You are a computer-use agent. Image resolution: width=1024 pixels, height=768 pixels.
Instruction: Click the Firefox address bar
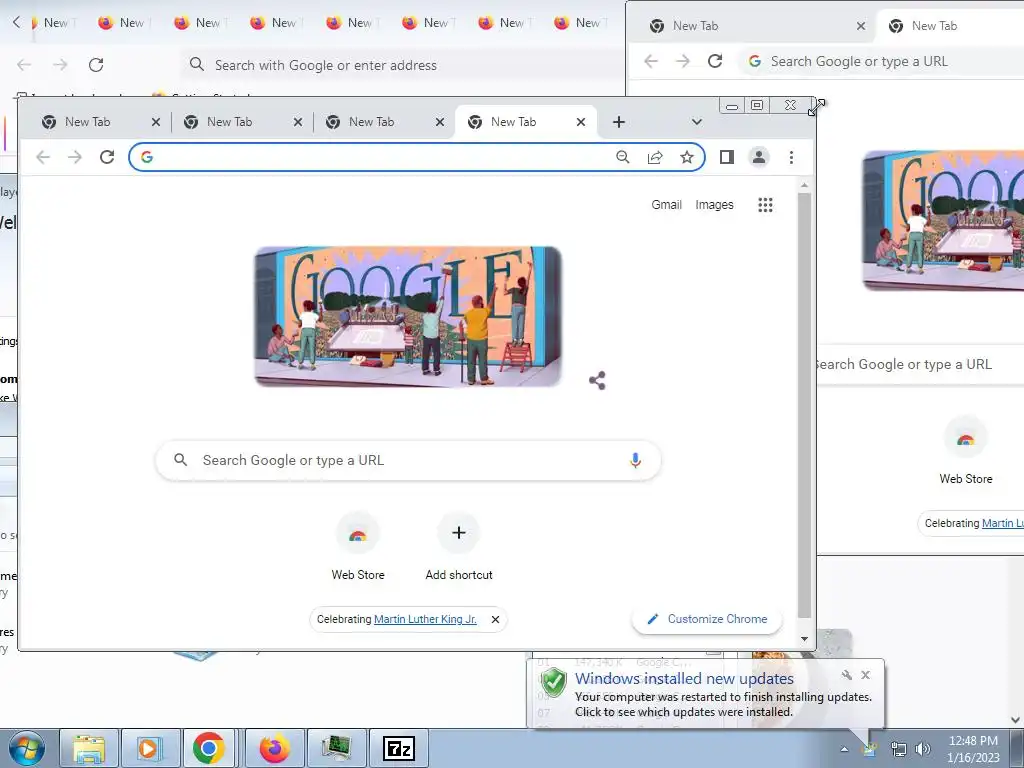point(402,65)
